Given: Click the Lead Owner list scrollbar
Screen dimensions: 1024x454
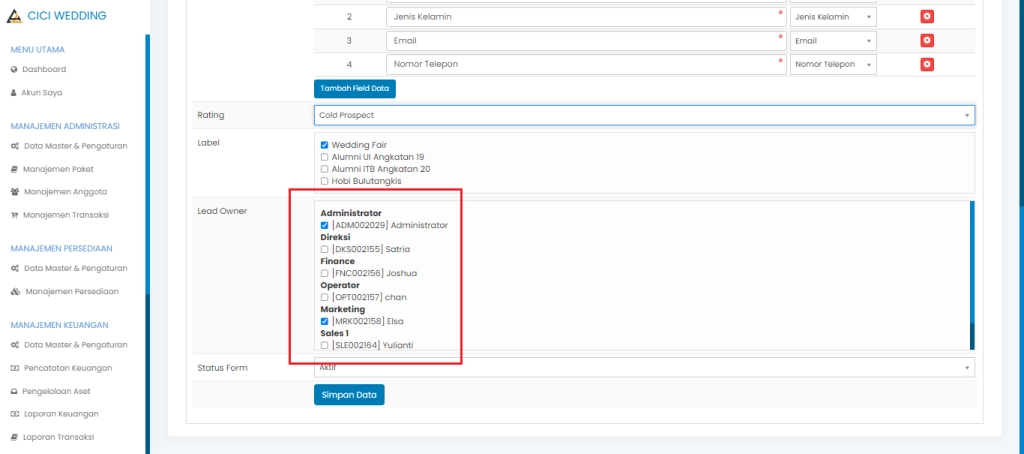Looking at the screenshot, I should coord(971,270).
